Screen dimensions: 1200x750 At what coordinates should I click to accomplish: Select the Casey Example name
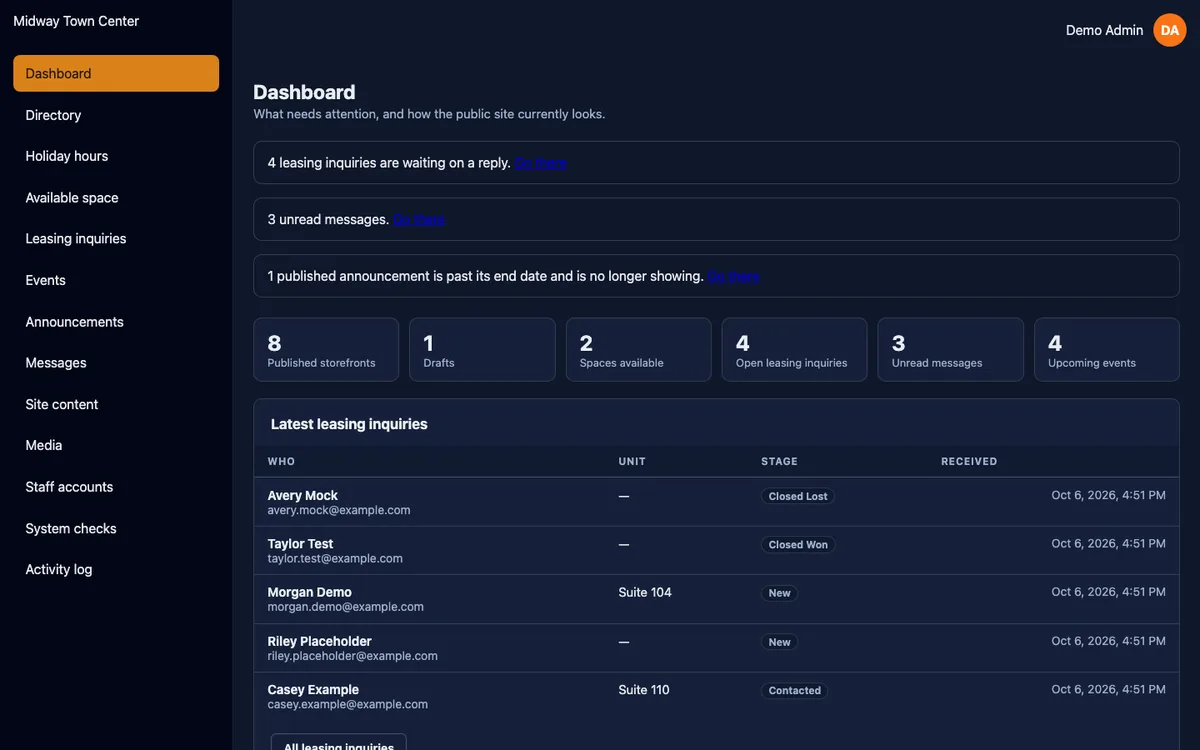coord(313,690)
